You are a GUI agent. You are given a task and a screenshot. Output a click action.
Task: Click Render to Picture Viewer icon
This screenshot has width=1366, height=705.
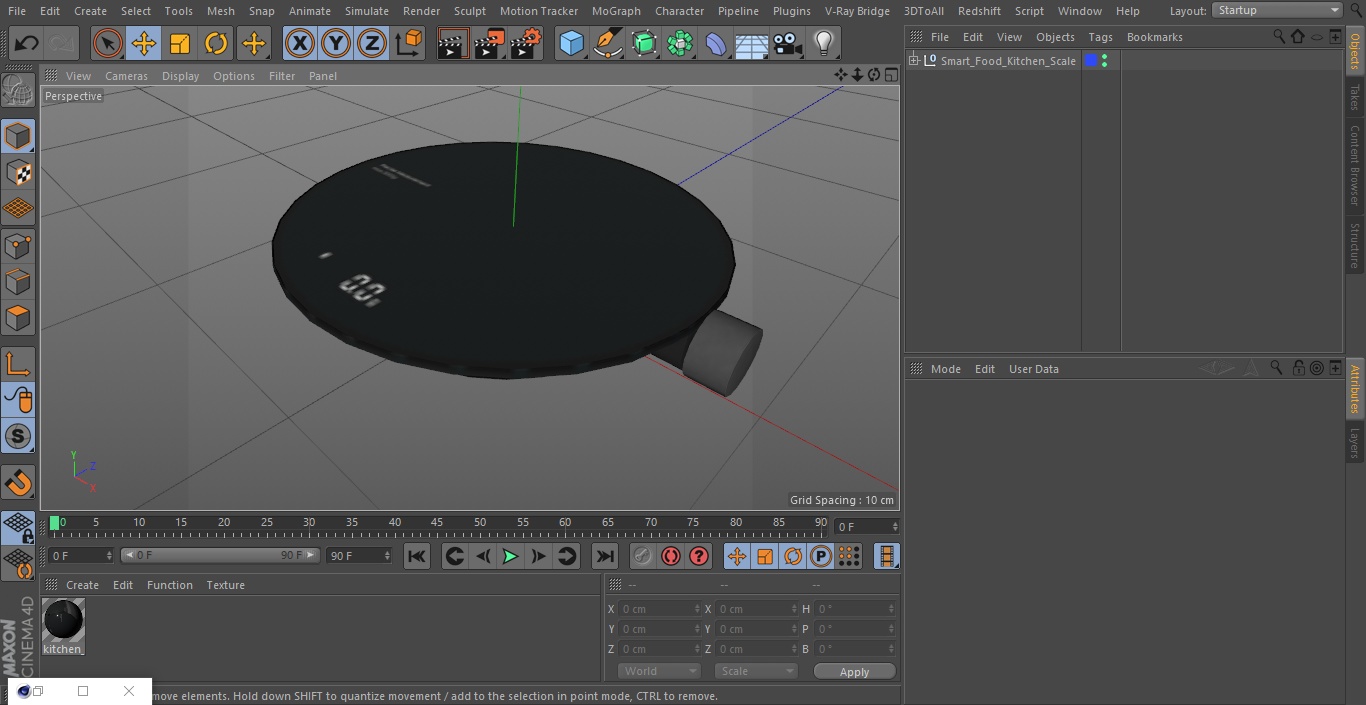pos(489,44)
